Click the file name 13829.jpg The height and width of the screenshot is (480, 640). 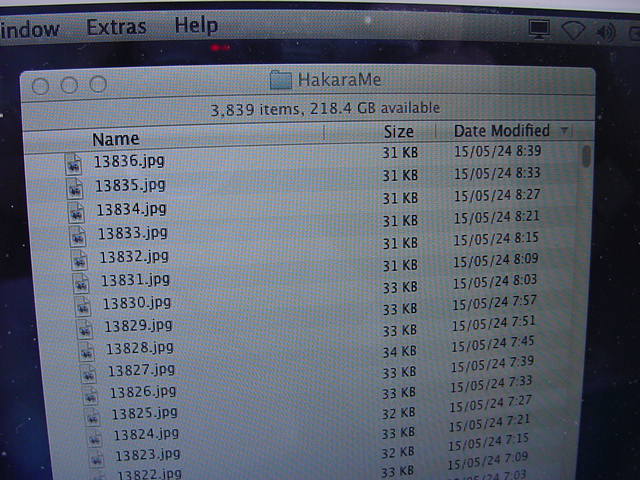(139, 326)
